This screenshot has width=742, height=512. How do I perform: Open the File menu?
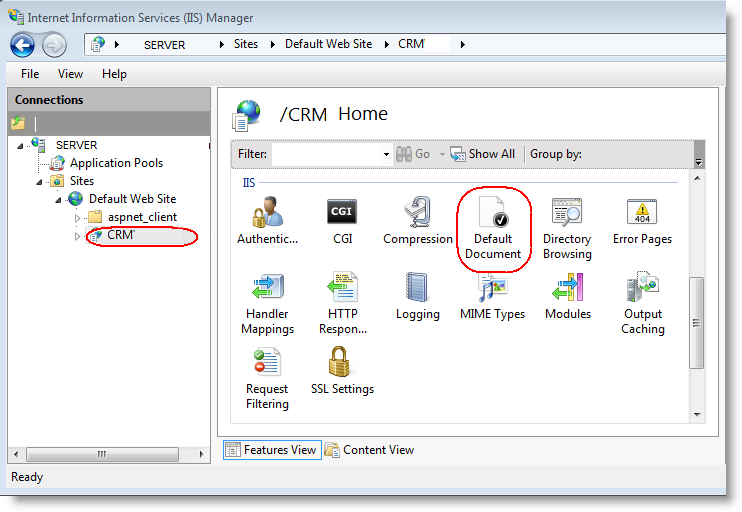(x=30, y=74)
